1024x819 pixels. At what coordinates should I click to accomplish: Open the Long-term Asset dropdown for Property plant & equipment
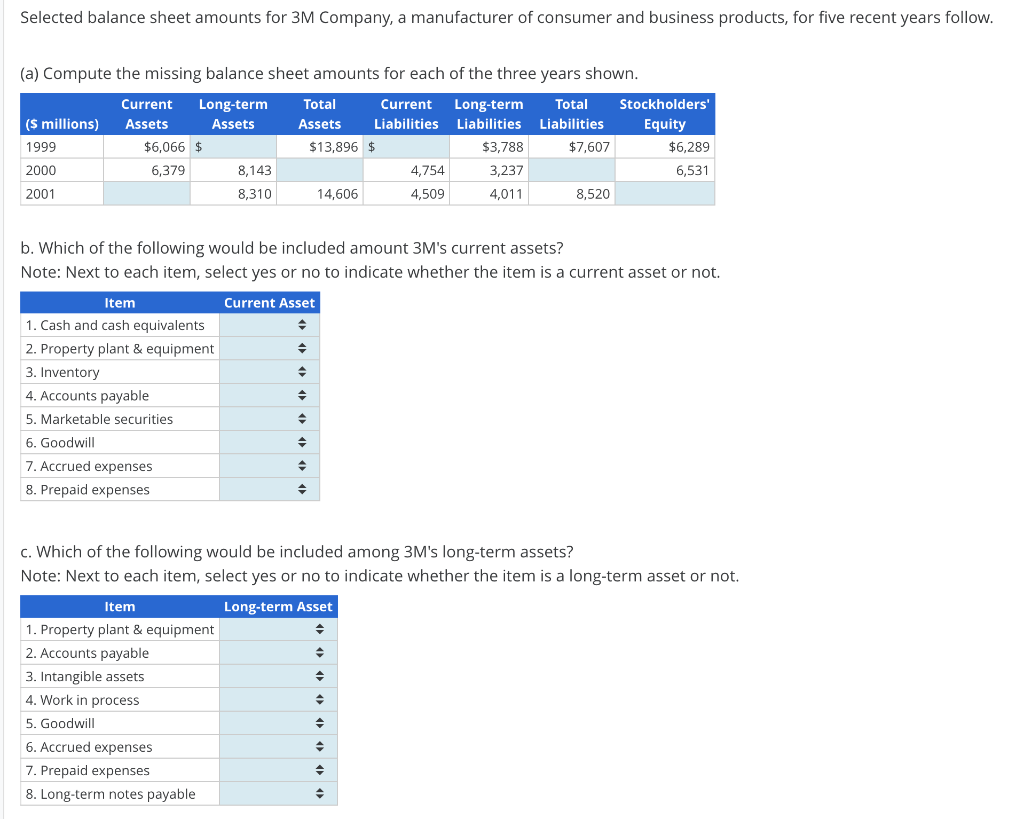coord(320,629)
